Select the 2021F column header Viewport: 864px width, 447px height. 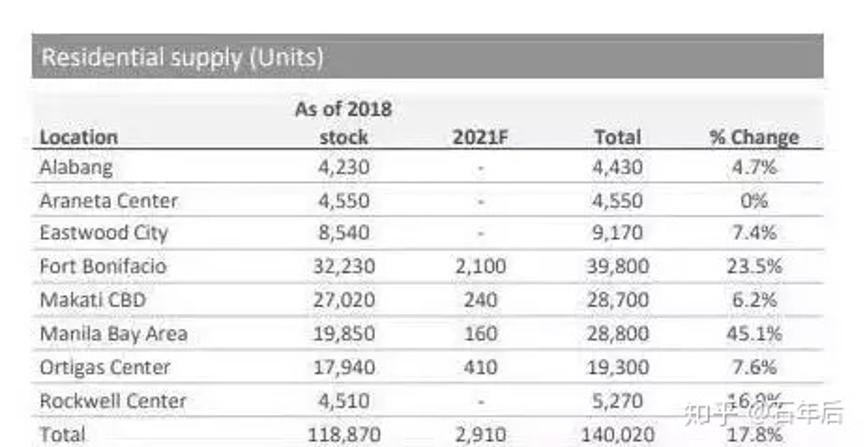[x=480, y=137]
